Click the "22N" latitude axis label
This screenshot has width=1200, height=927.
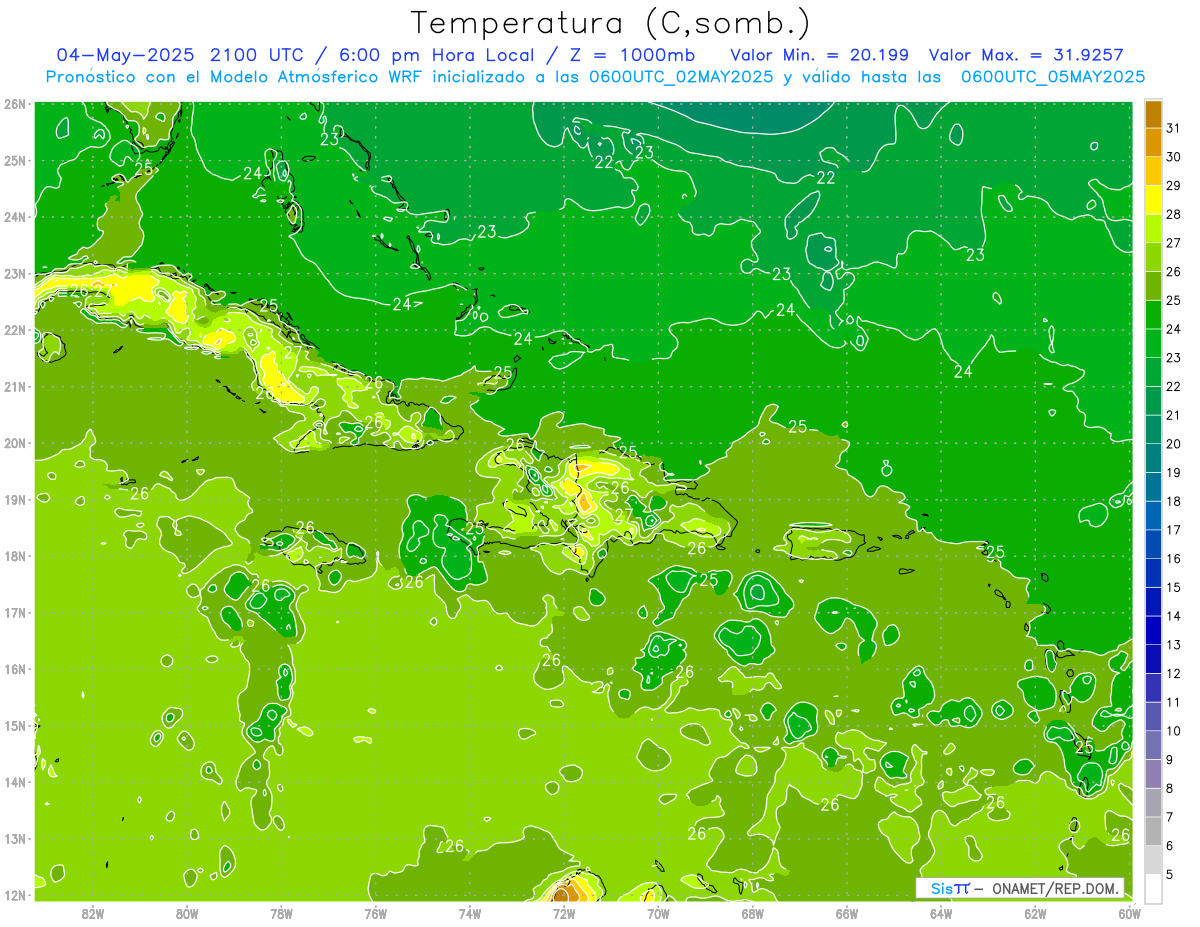pos(16,330)
